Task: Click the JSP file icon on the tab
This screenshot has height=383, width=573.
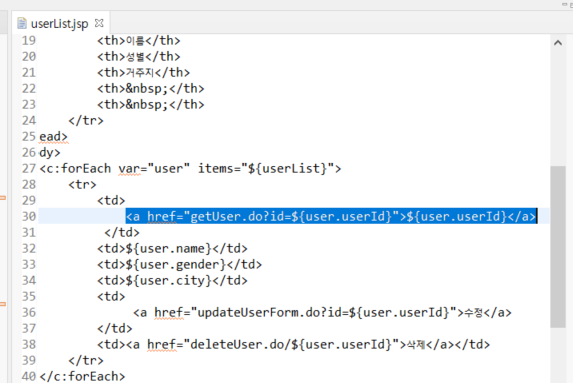Action: [x=22, y=23]
